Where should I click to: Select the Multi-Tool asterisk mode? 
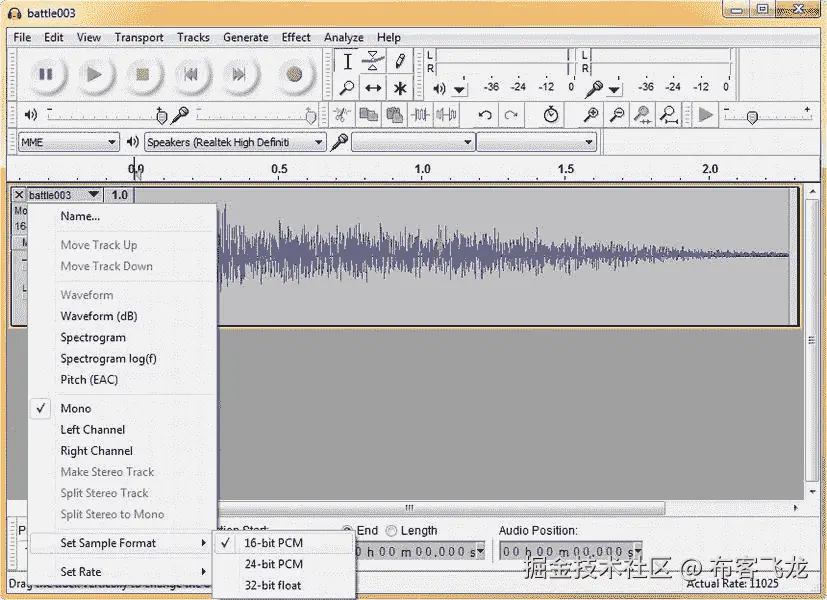(400, 88)
